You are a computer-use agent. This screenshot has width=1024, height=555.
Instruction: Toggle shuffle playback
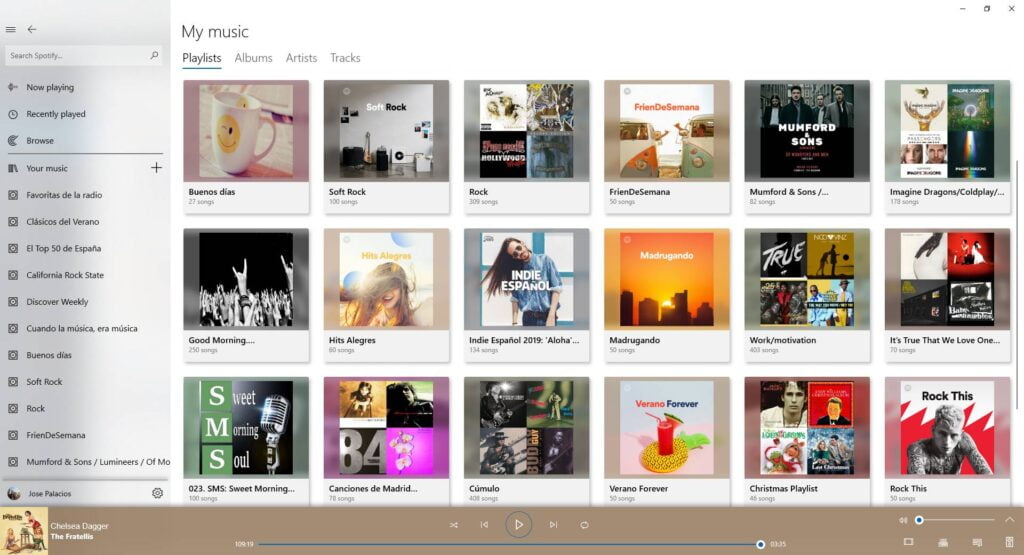pyautogui.click(x=454, y=524)
